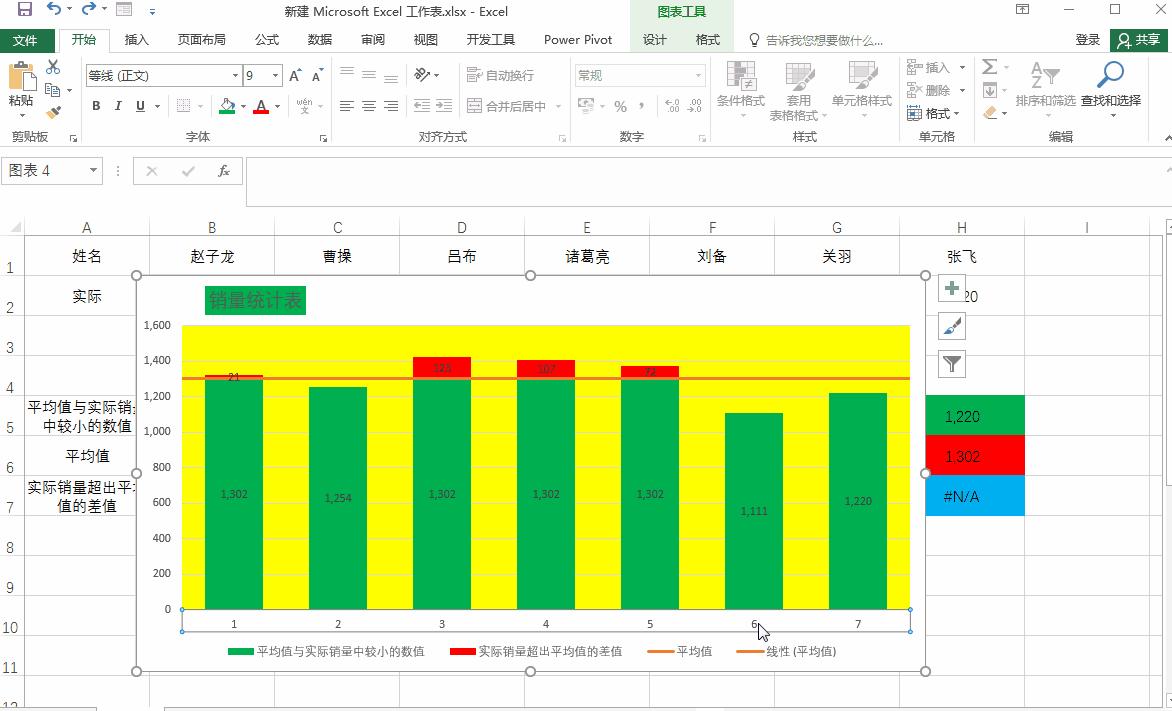Expand the font size dropdown

click(273, 74)
